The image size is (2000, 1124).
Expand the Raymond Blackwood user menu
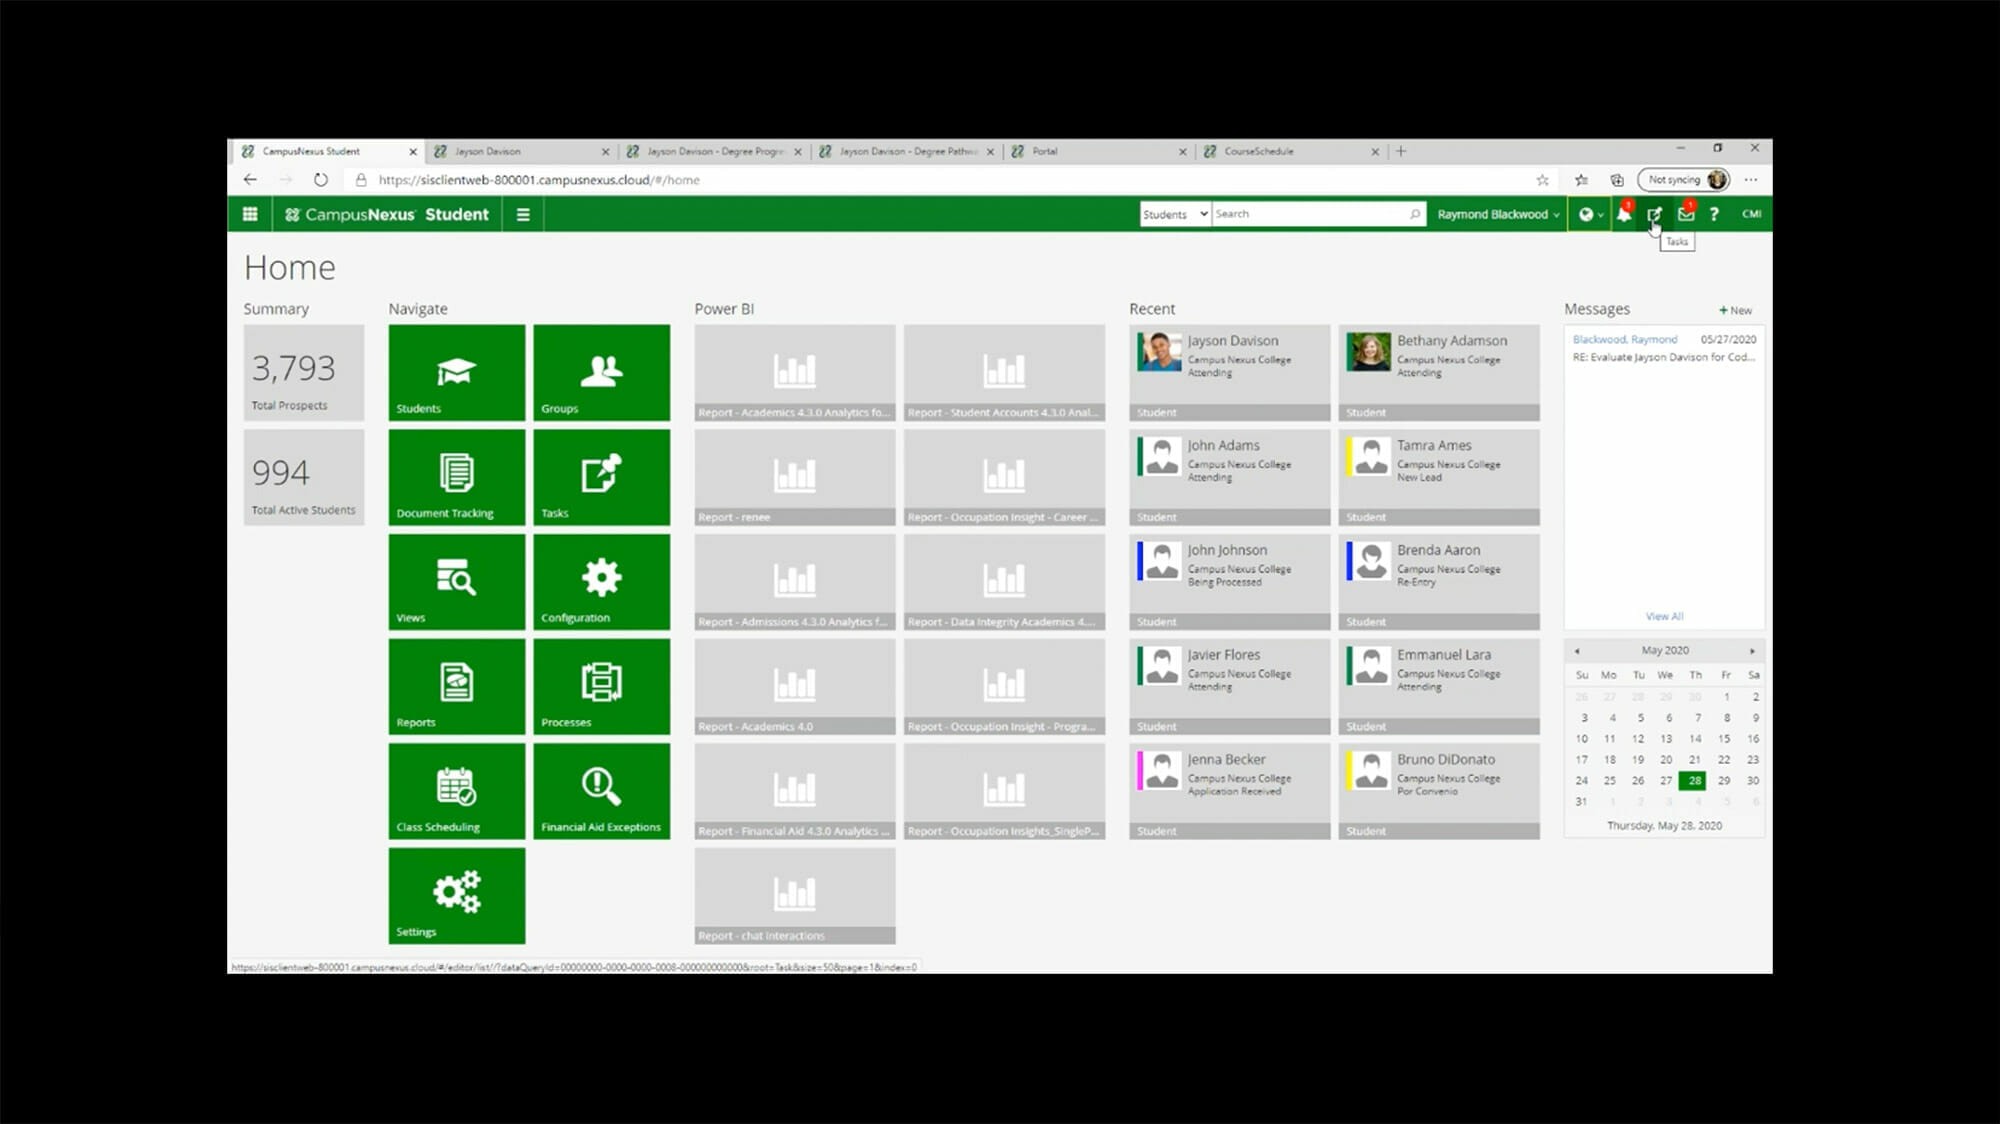click(x=1498, y=214)
